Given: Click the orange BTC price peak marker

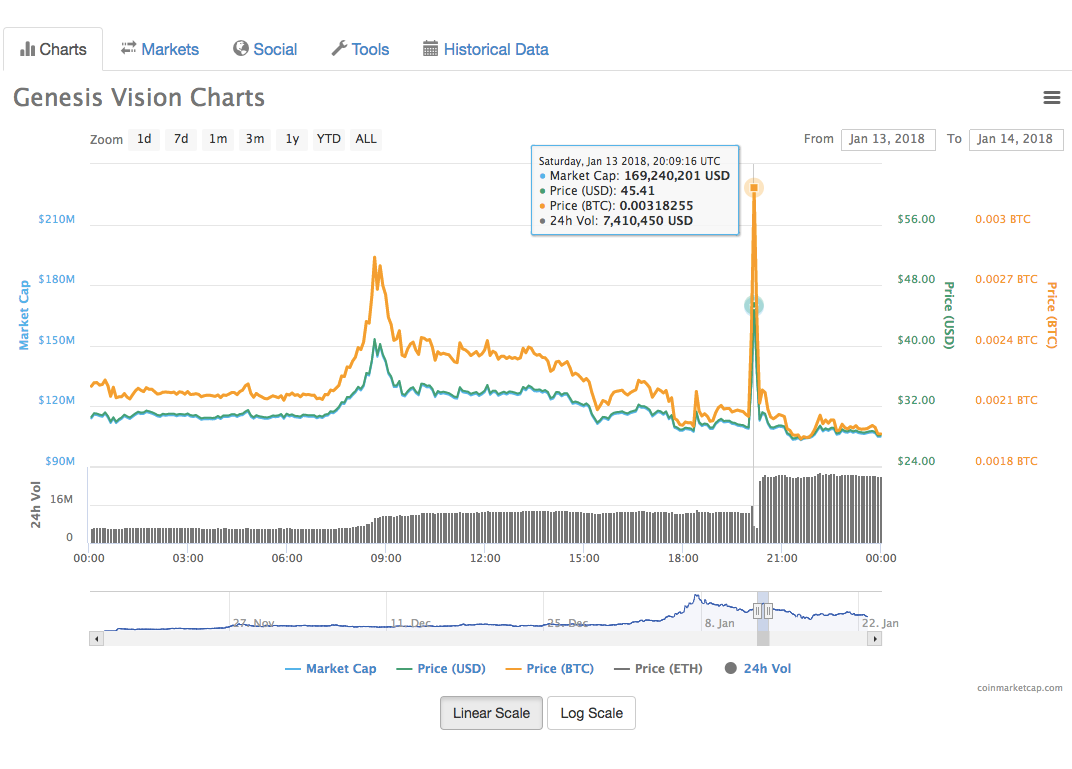Looking at the screenshot, I should pyautogui.click(x=754, y=187).
